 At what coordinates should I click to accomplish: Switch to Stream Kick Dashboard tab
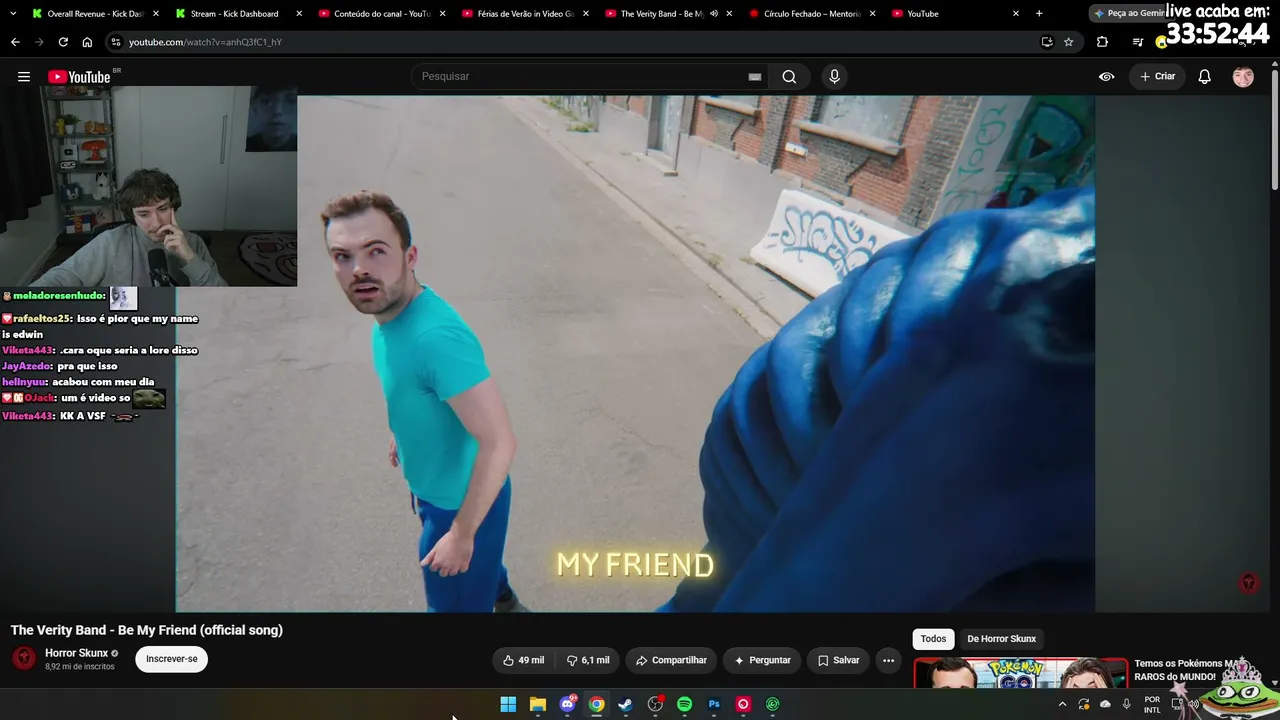pyautogui.click(x=238, y=14)
